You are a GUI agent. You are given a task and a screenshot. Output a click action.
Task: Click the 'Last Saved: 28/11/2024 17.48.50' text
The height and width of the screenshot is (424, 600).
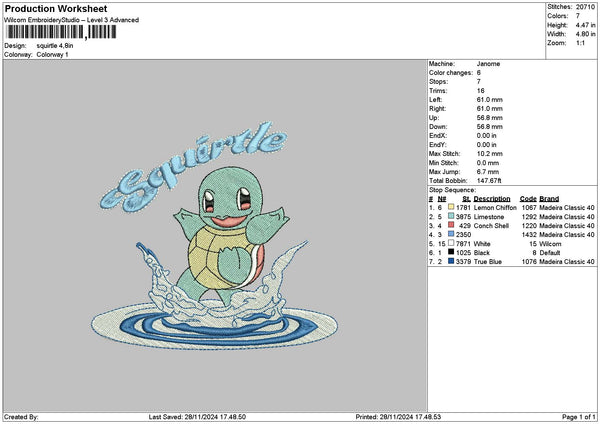[x=197, y=417]
